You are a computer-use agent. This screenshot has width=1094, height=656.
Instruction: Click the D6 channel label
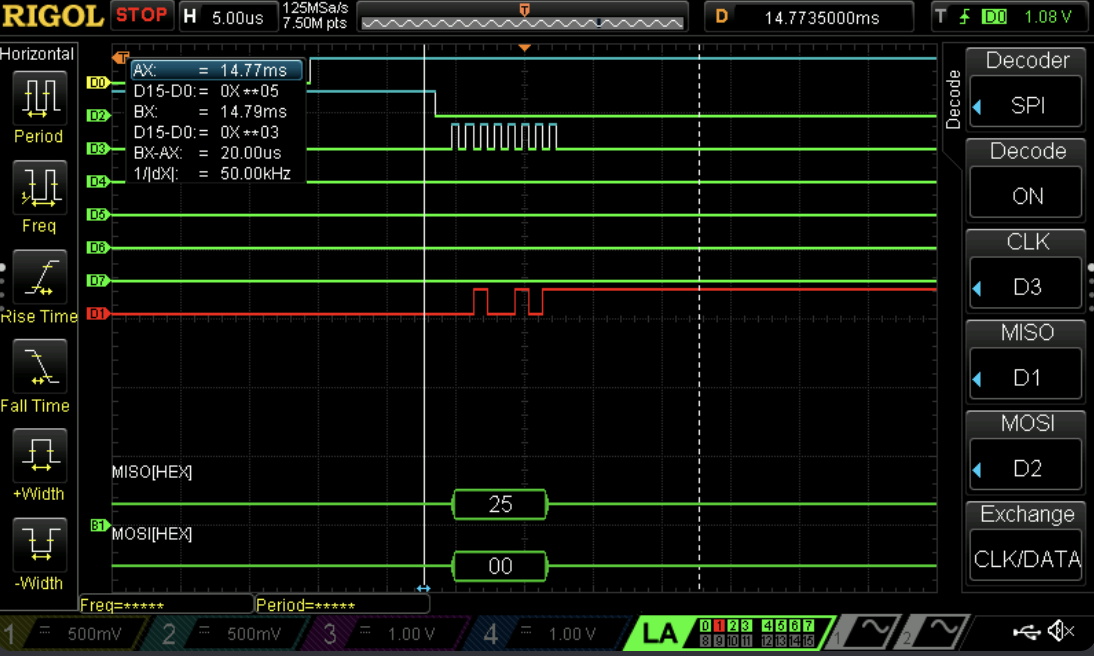pos(98,247)
